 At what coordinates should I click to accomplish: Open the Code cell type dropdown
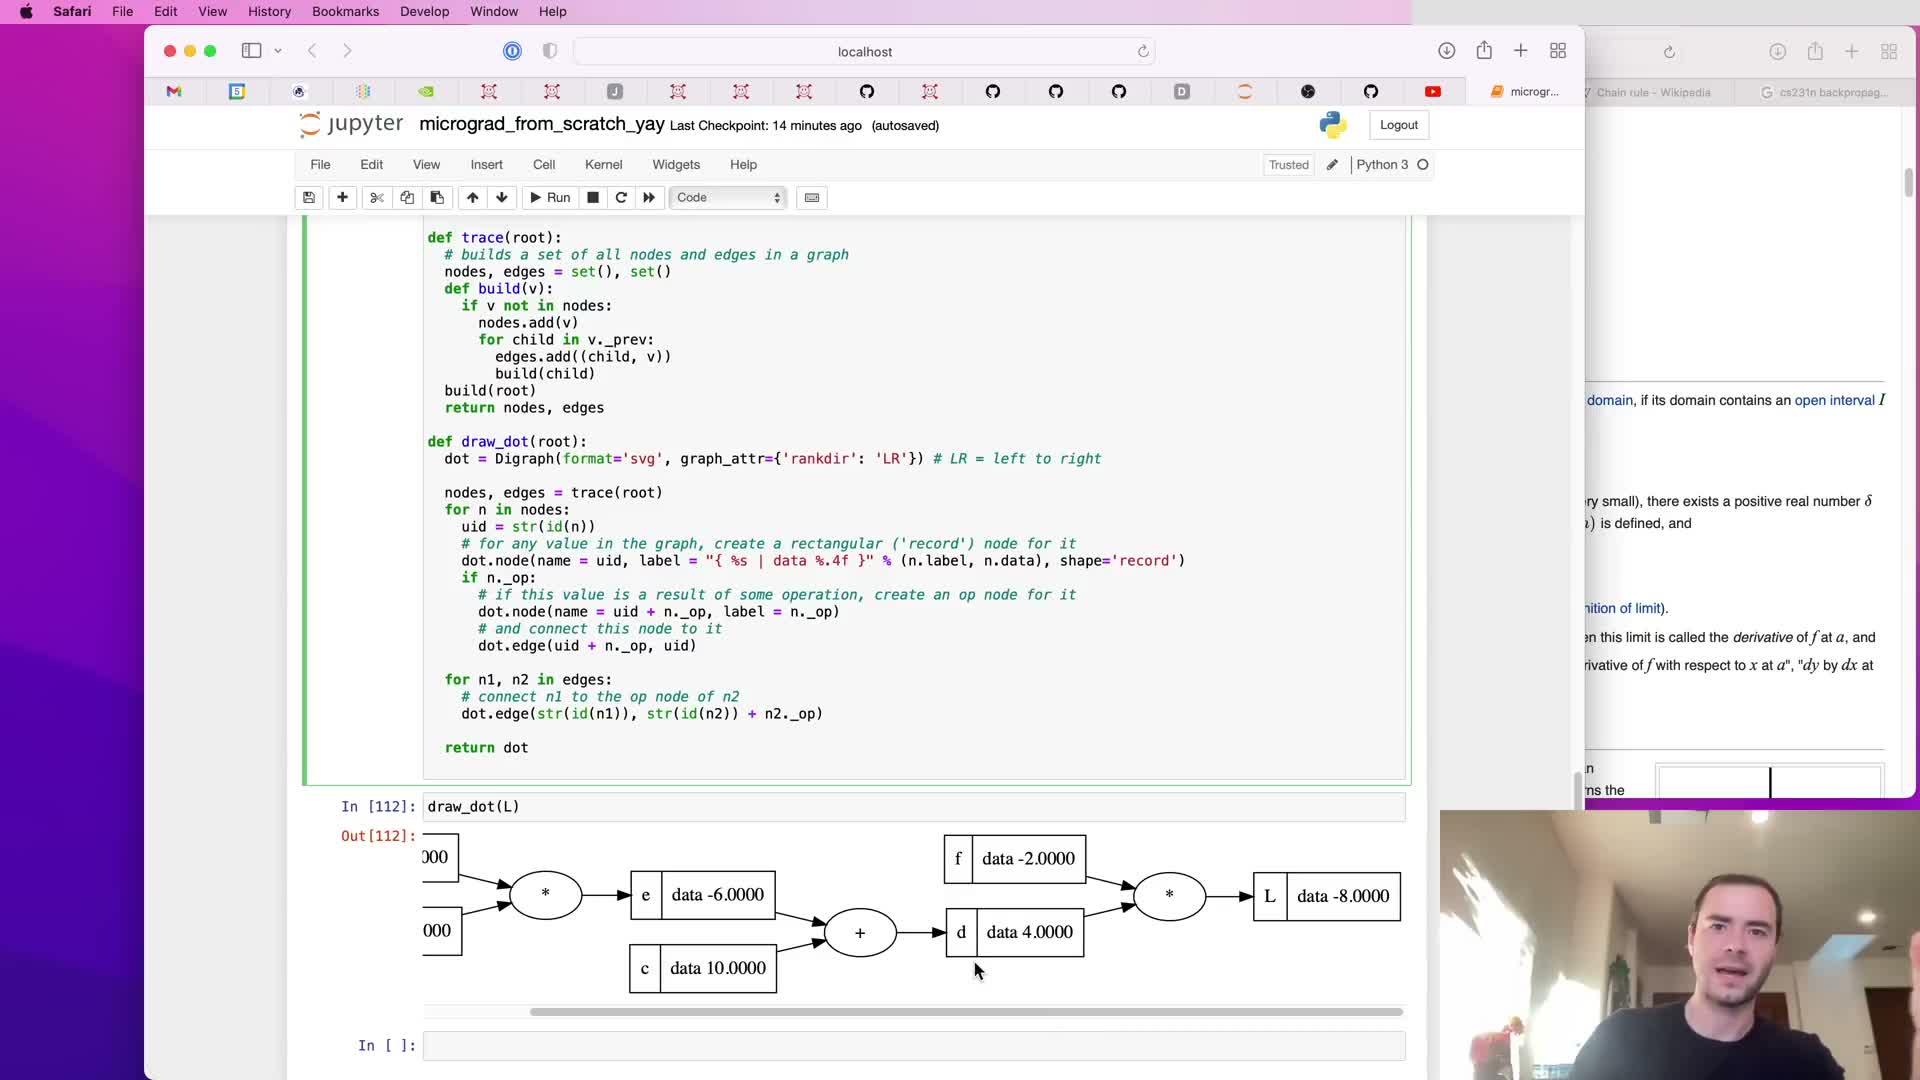click(x=728, y=197)
